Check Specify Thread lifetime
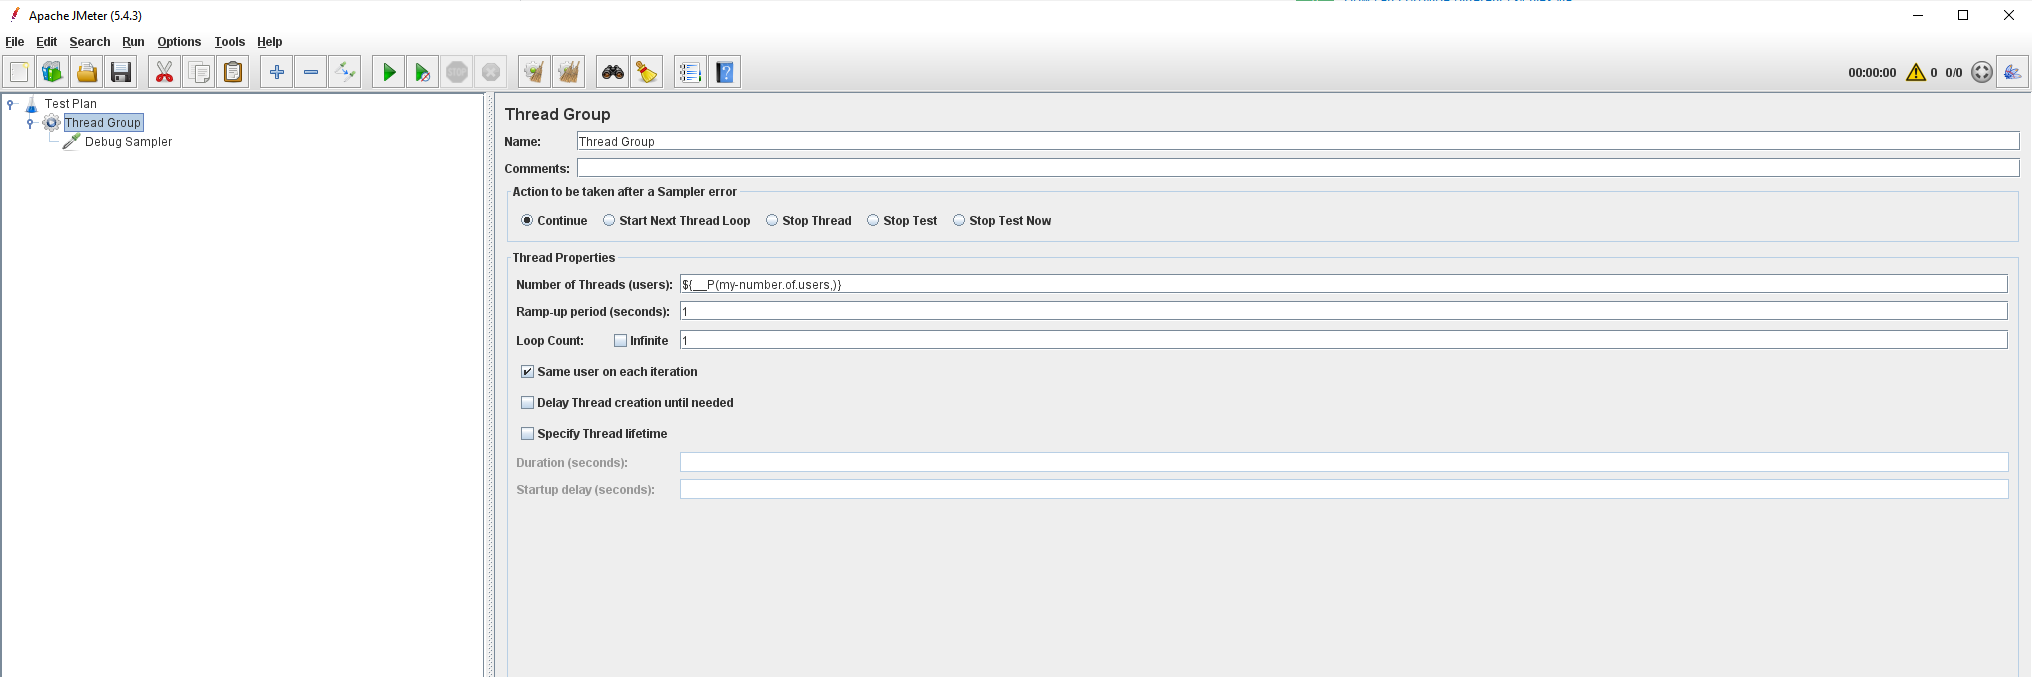This screenshot has width=2032, height=677. pyautogui.click(x=527, y=434)
